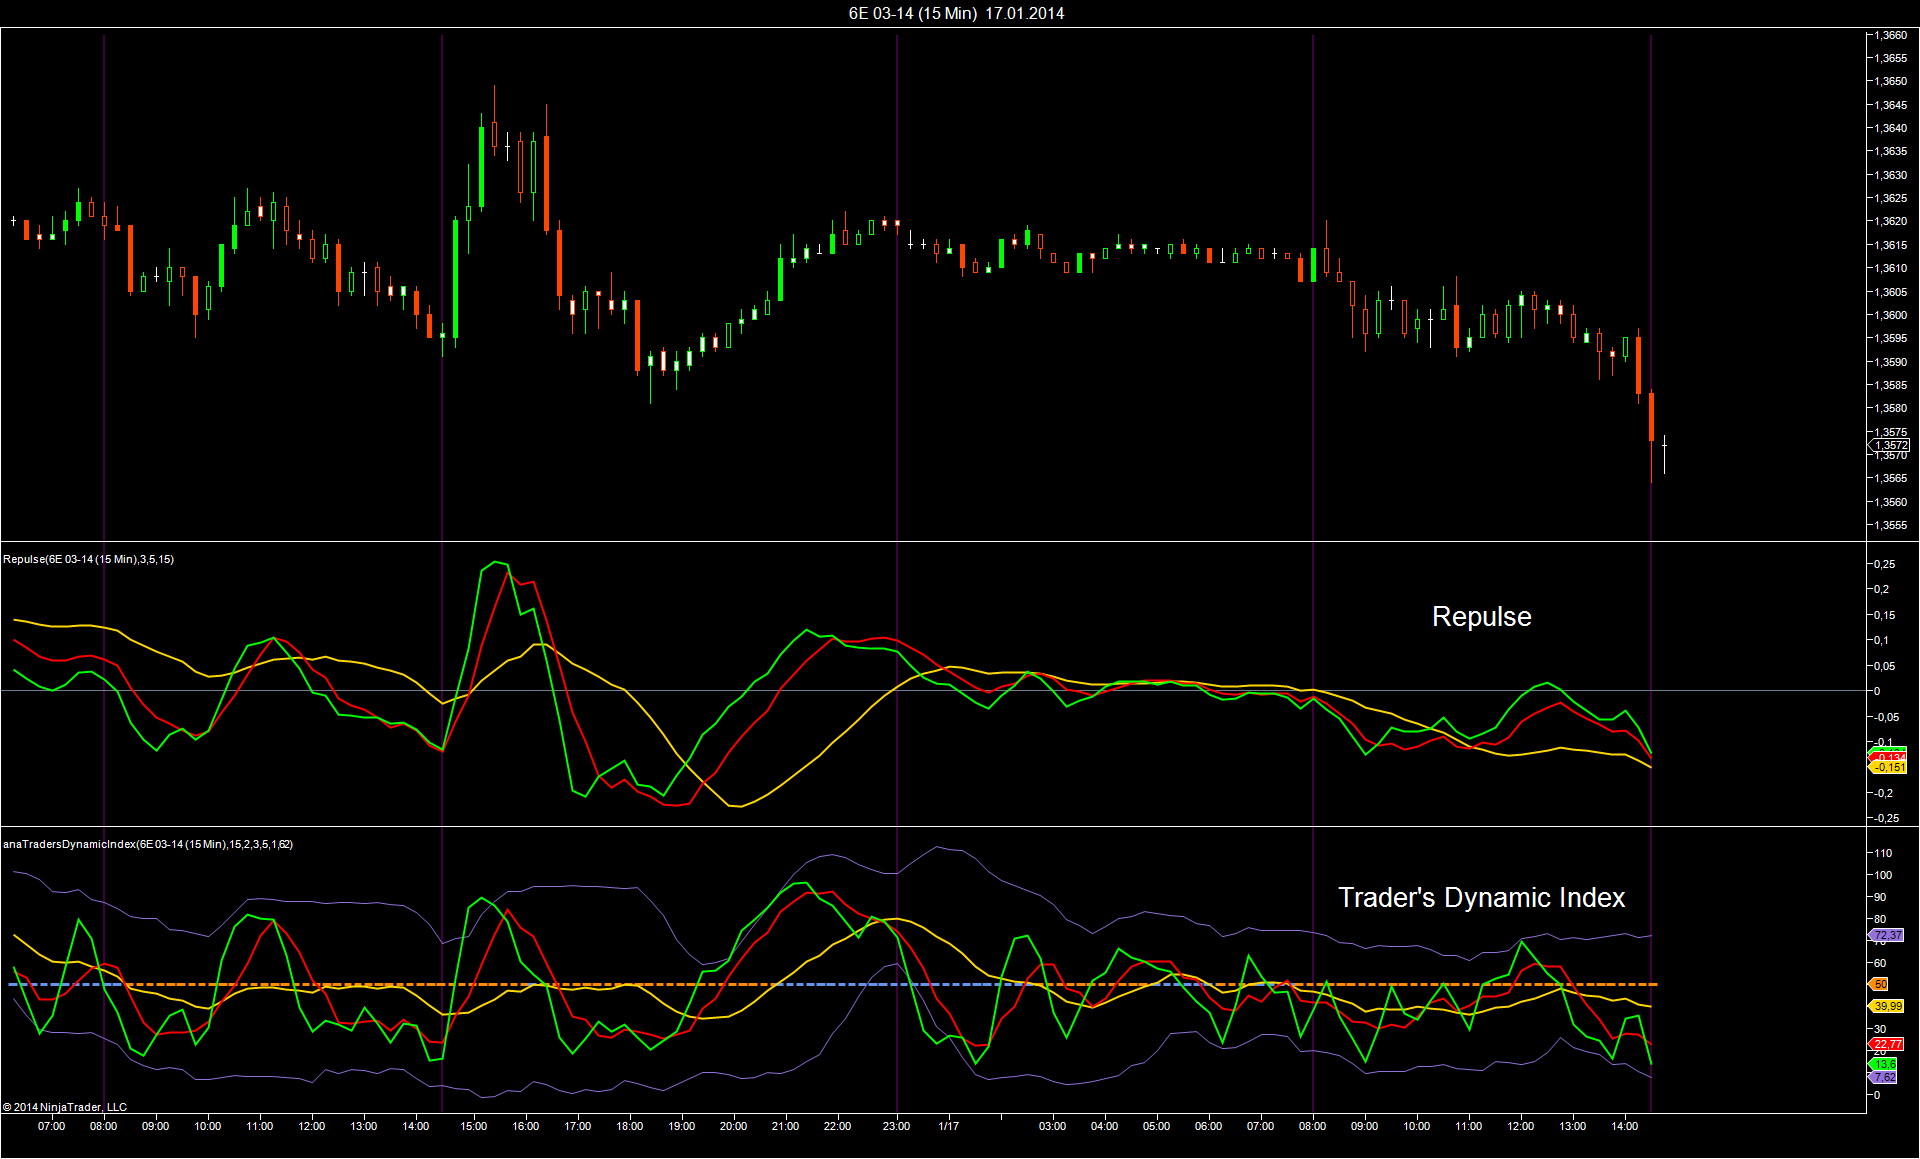The width and height of the screenshot is (1920, 1159).
Task: Click the NinjaTrader, LLC copyright text
Action: (x=65, y=1107)
